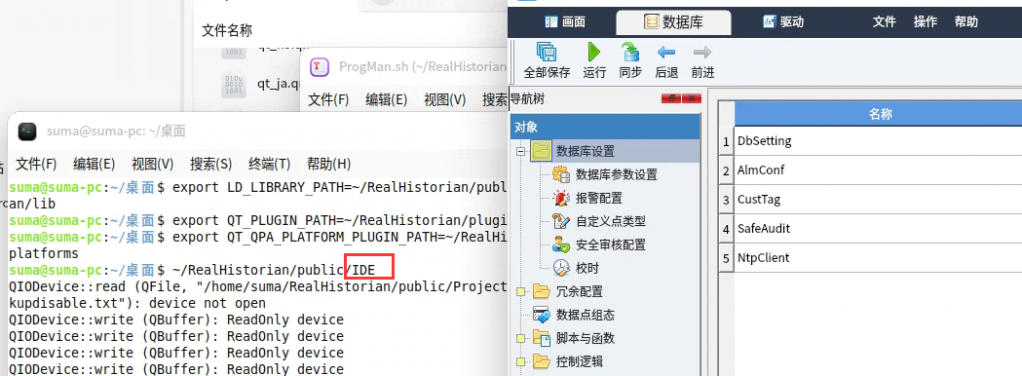
Task: Open the 搜索(S) menu in terminal
Action: pyautogui.click(x=211, y=164)
